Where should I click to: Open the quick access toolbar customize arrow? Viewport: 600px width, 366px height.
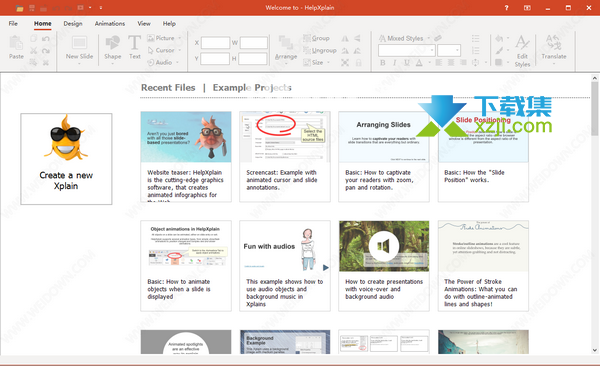coord(101,8)
